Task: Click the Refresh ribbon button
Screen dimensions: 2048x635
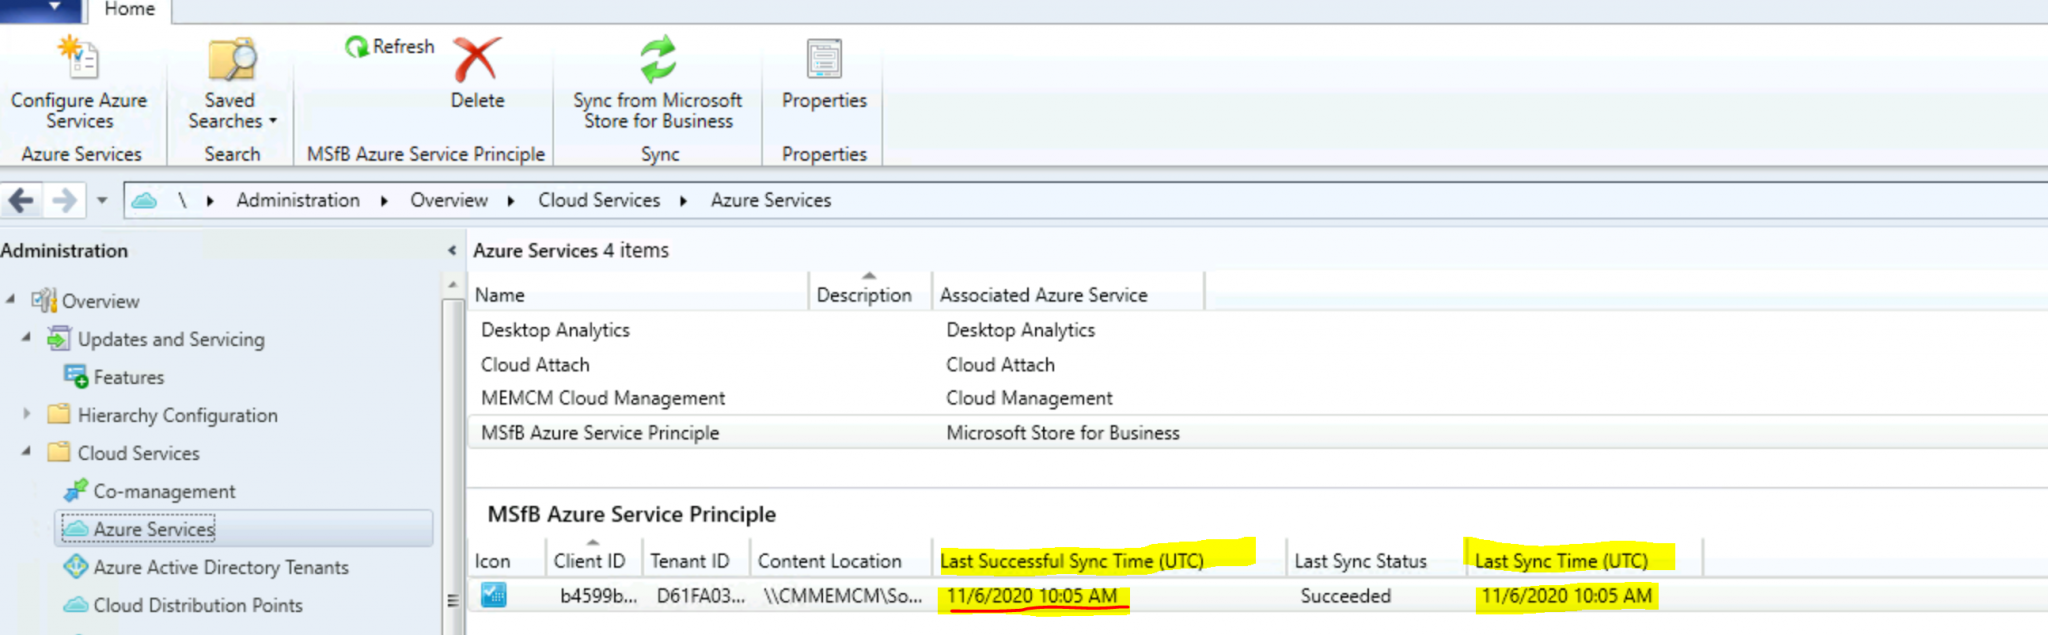Action: pos(390,47)
